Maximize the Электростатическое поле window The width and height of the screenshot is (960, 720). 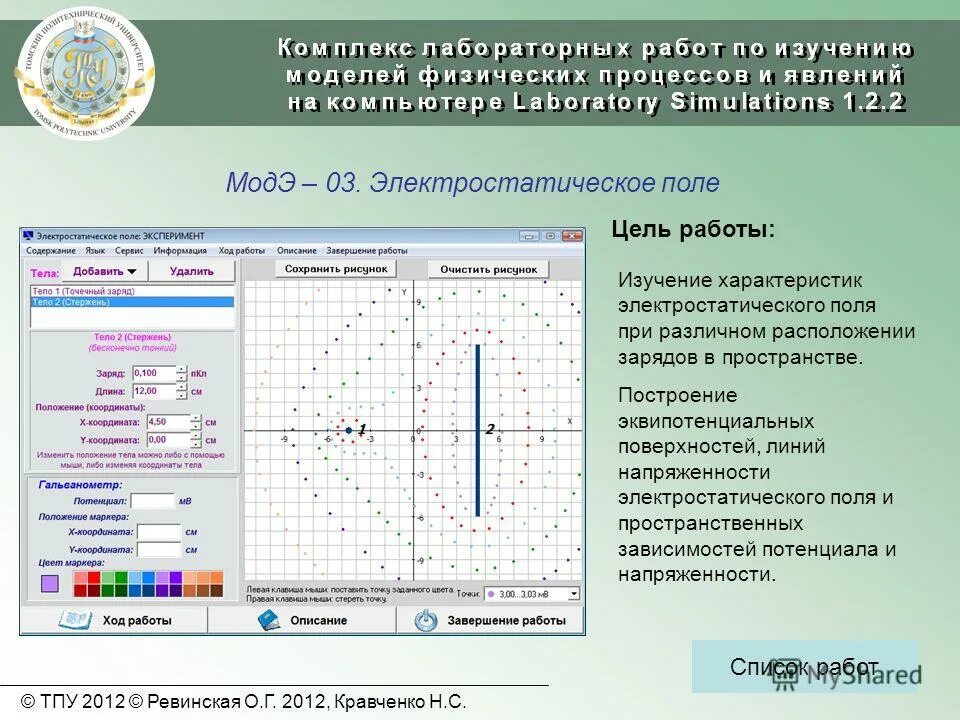[x=550, y=236]
